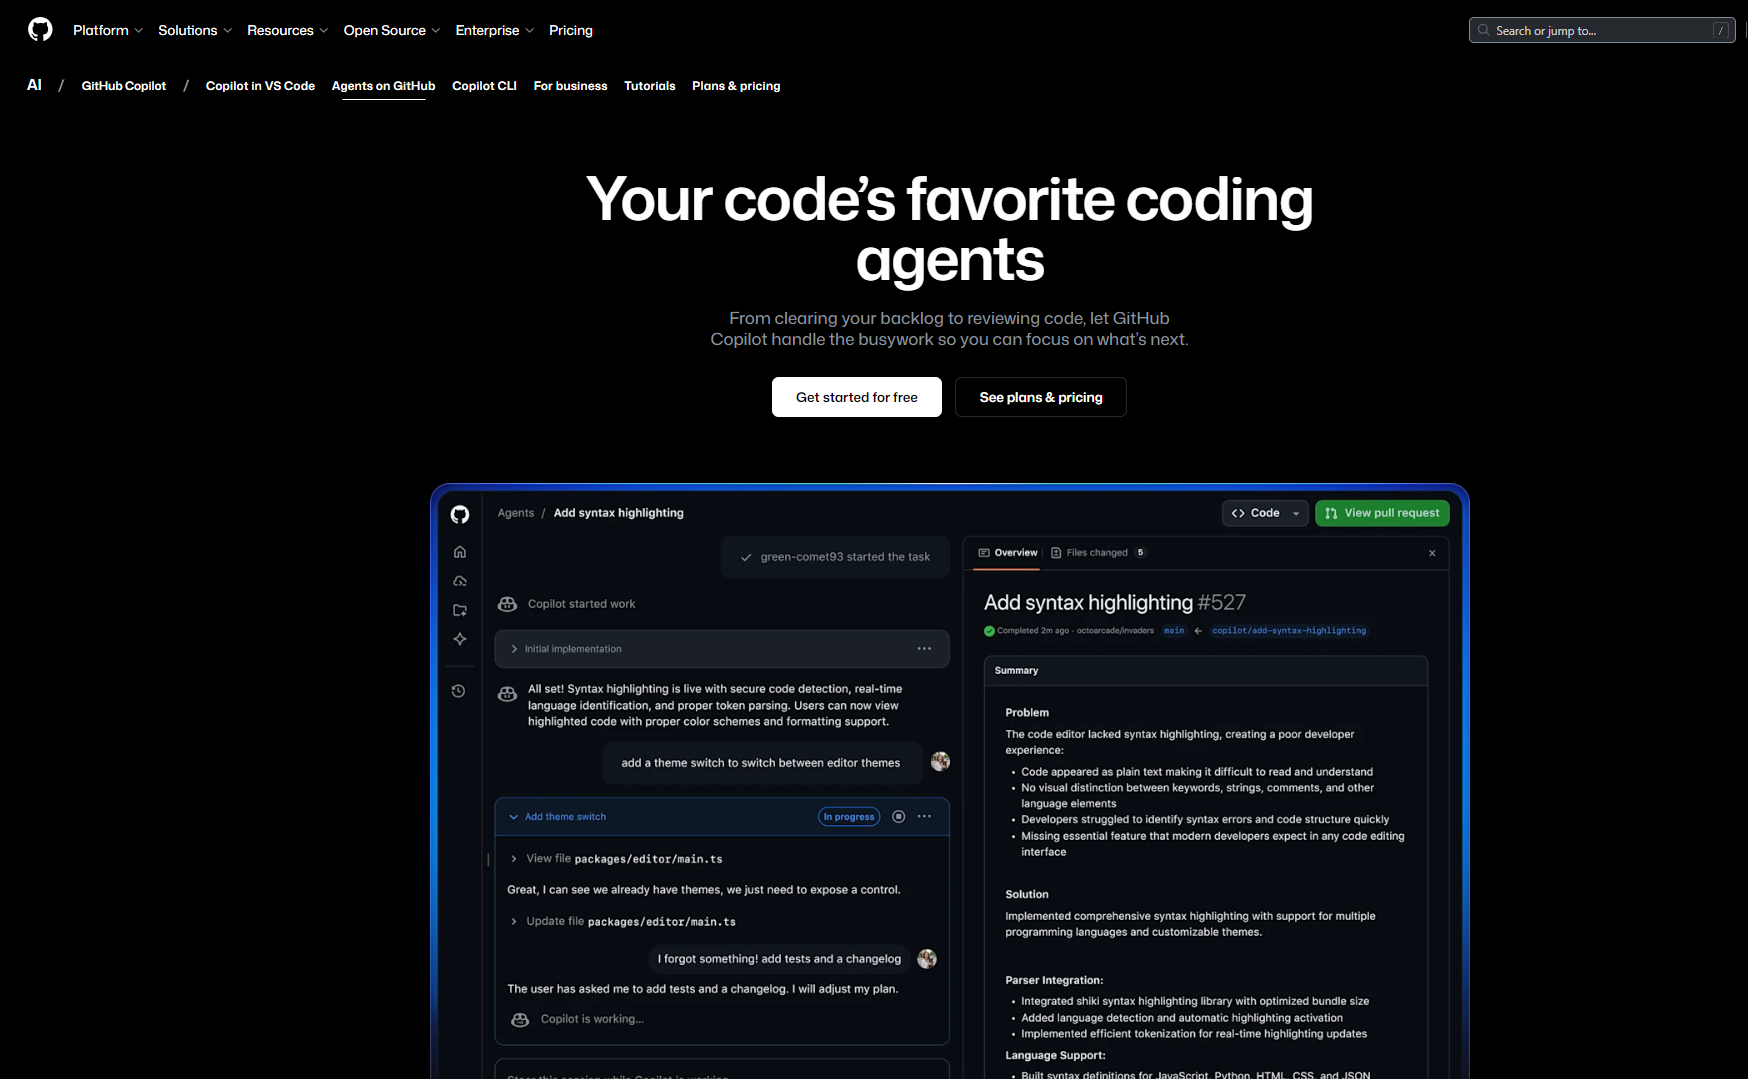This screenshot has width=1748, height=1079.
Task: Click 'View pull request'
Action: tap(1382, 513)
